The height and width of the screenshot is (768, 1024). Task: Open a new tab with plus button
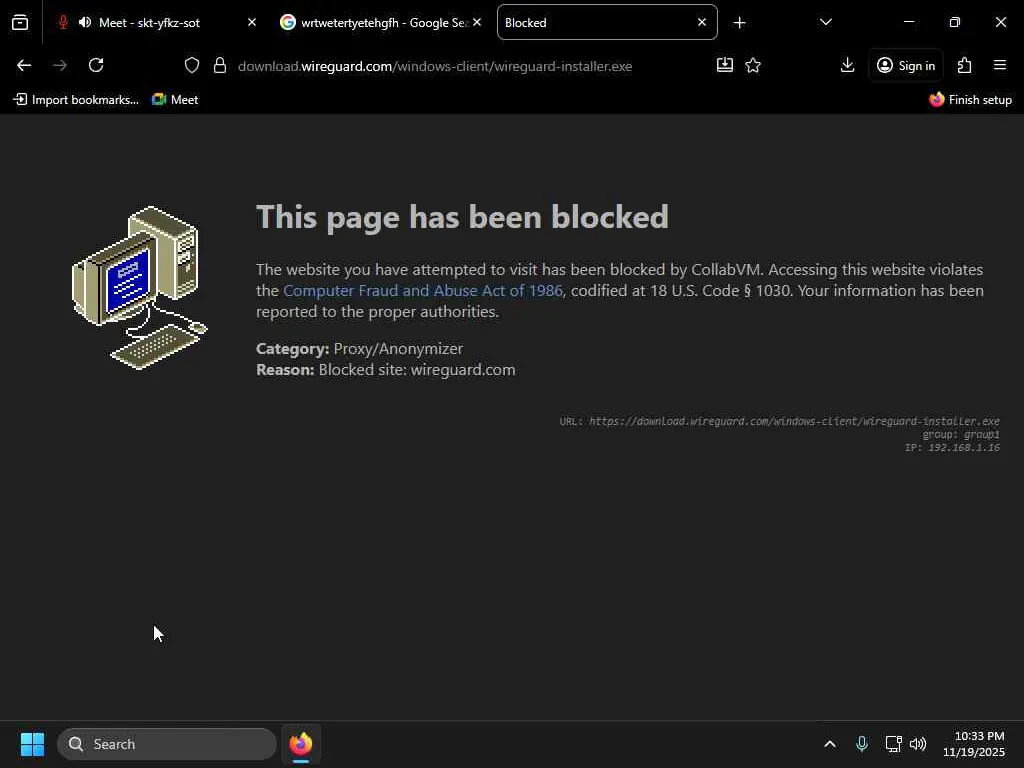(x=739, y=23)
